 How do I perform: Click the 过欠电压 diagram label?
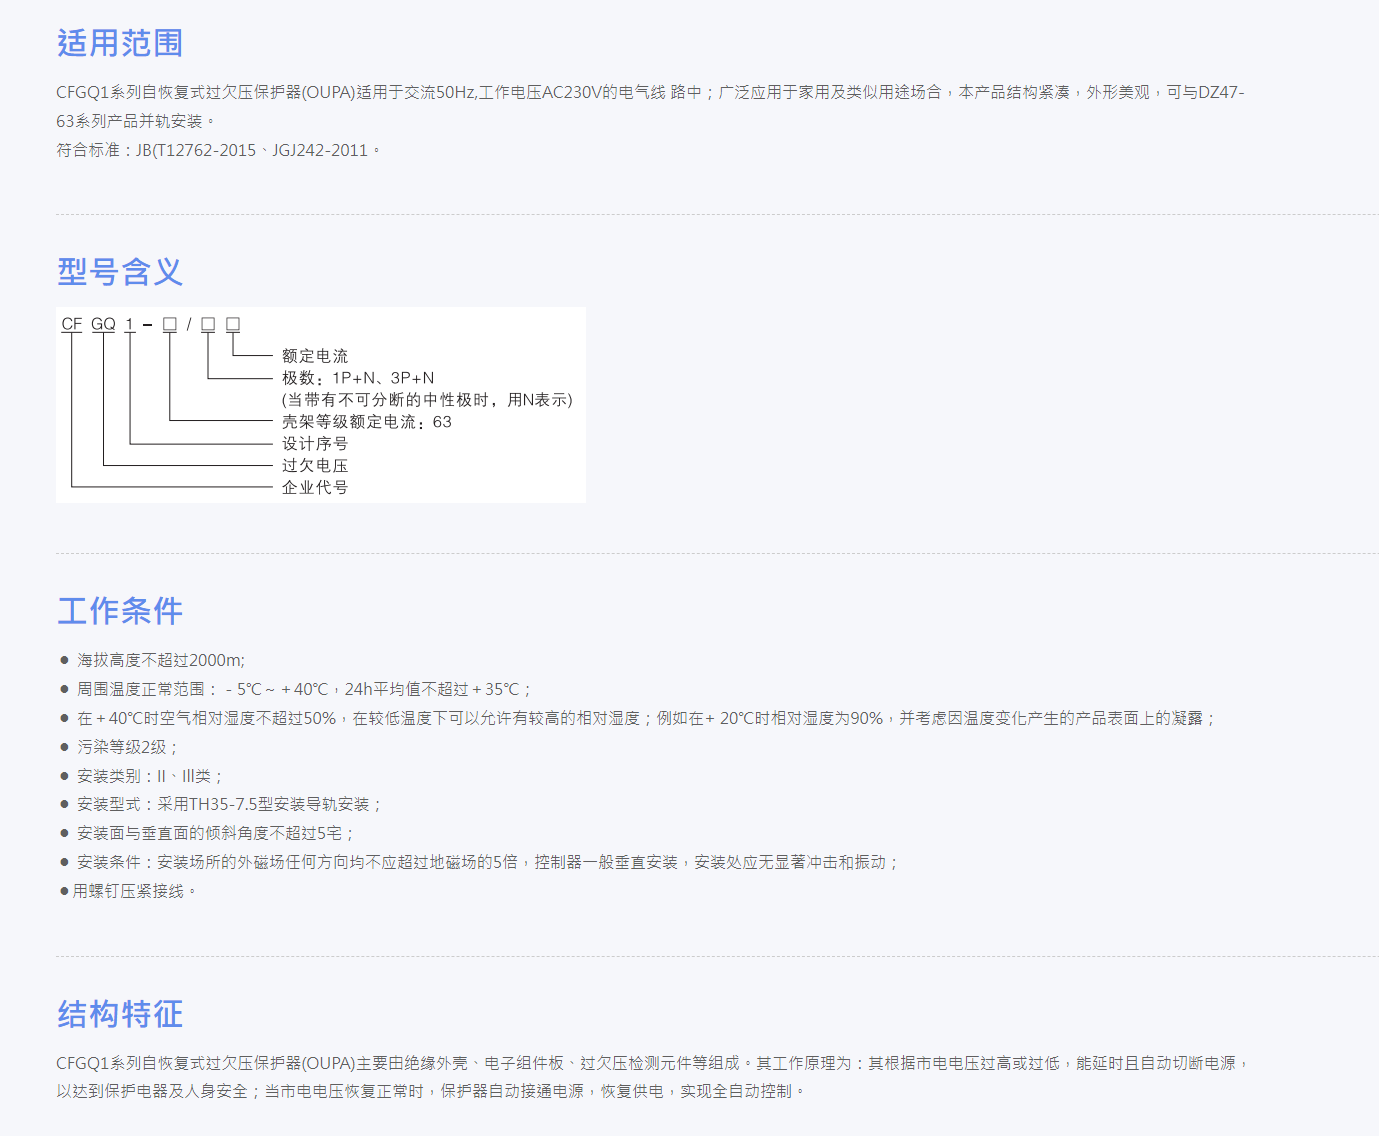(312, 465)
